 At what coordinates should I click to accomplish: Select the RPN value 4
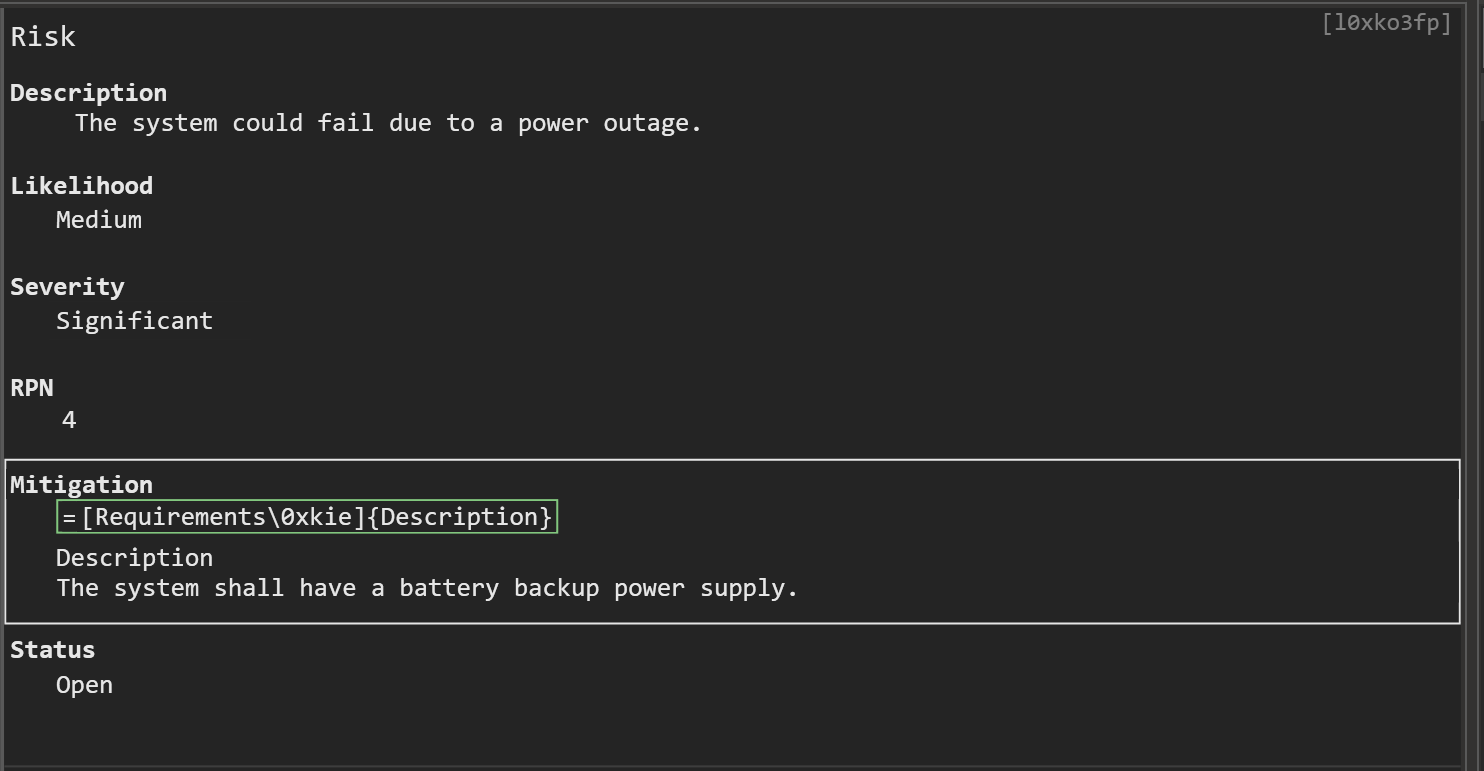tap(69, 420)
